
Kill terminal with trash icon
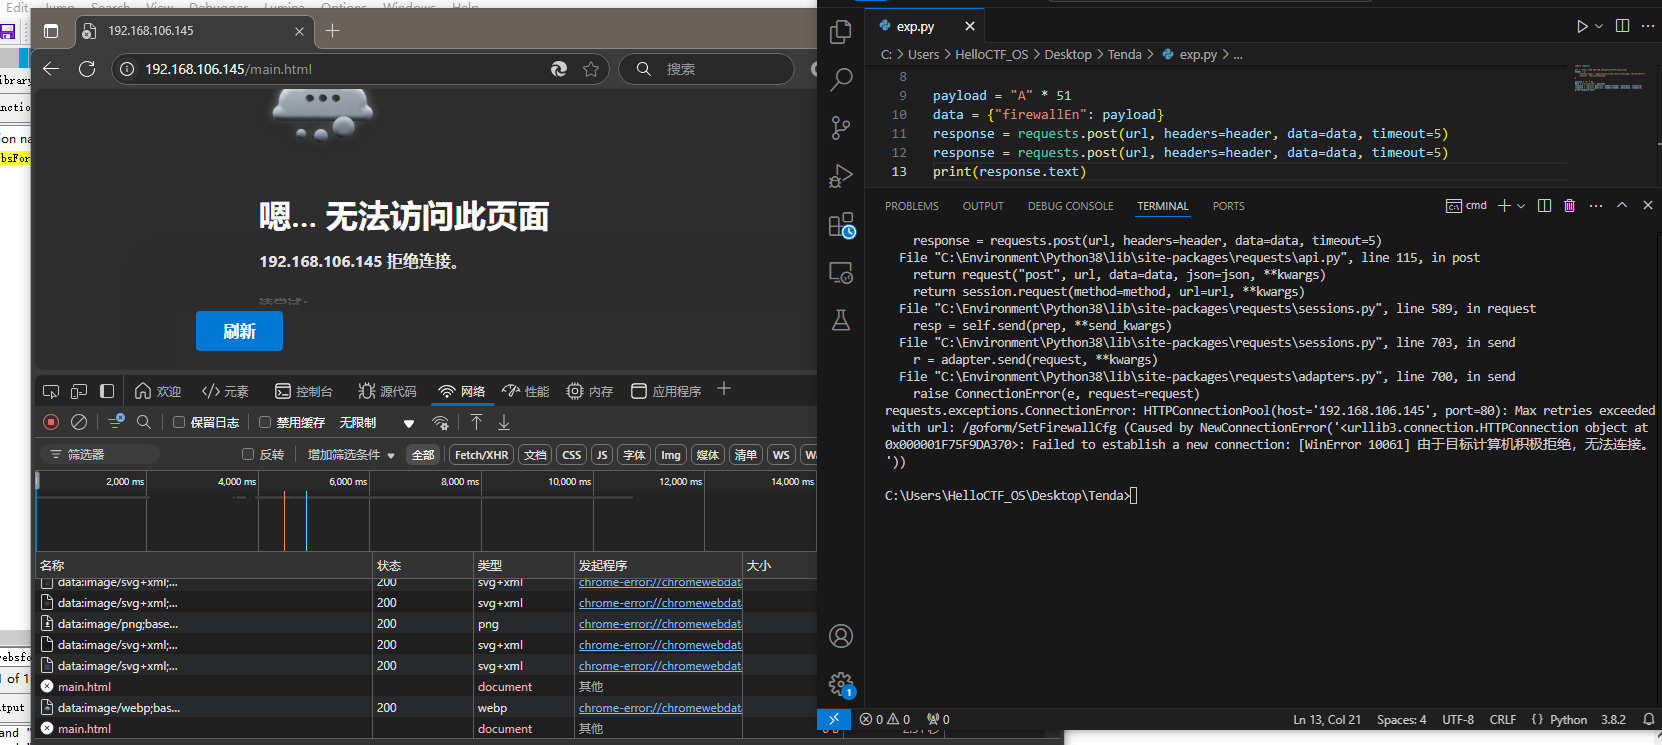coord(1569,206)
